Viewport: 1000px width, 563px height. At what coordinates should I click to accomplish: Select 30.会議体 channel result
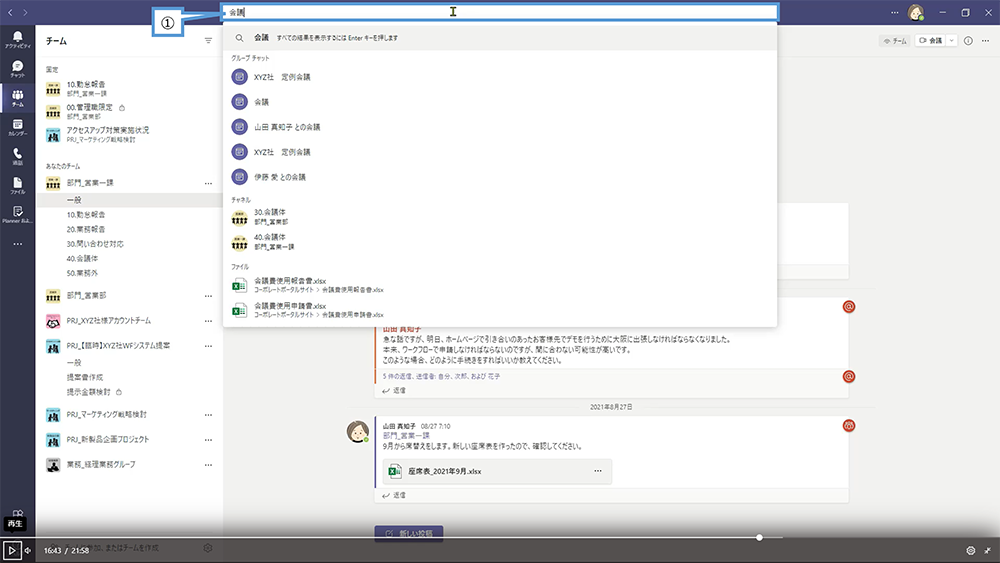coord(500,217)
